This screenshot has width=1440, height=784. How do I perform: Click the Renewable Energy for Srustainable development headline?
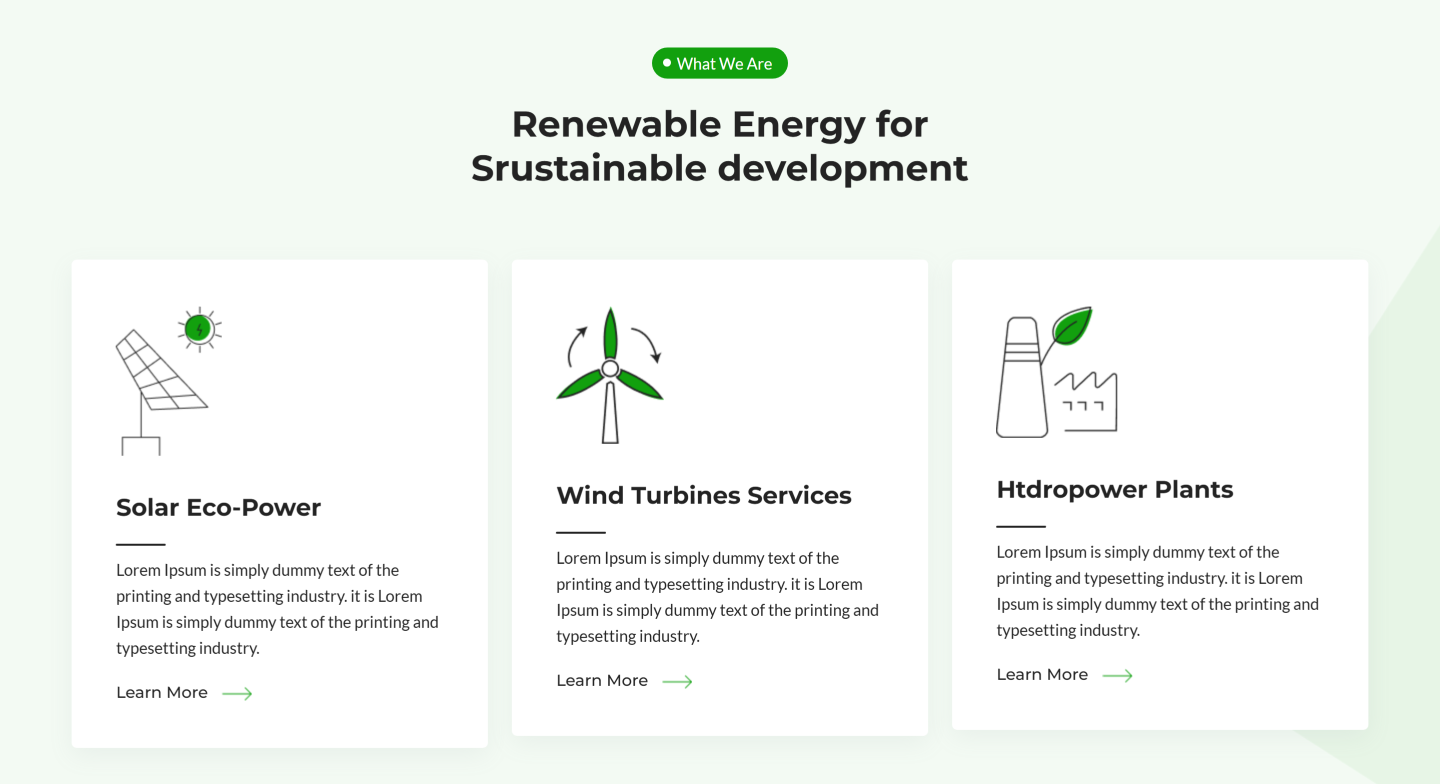[720, 146]
